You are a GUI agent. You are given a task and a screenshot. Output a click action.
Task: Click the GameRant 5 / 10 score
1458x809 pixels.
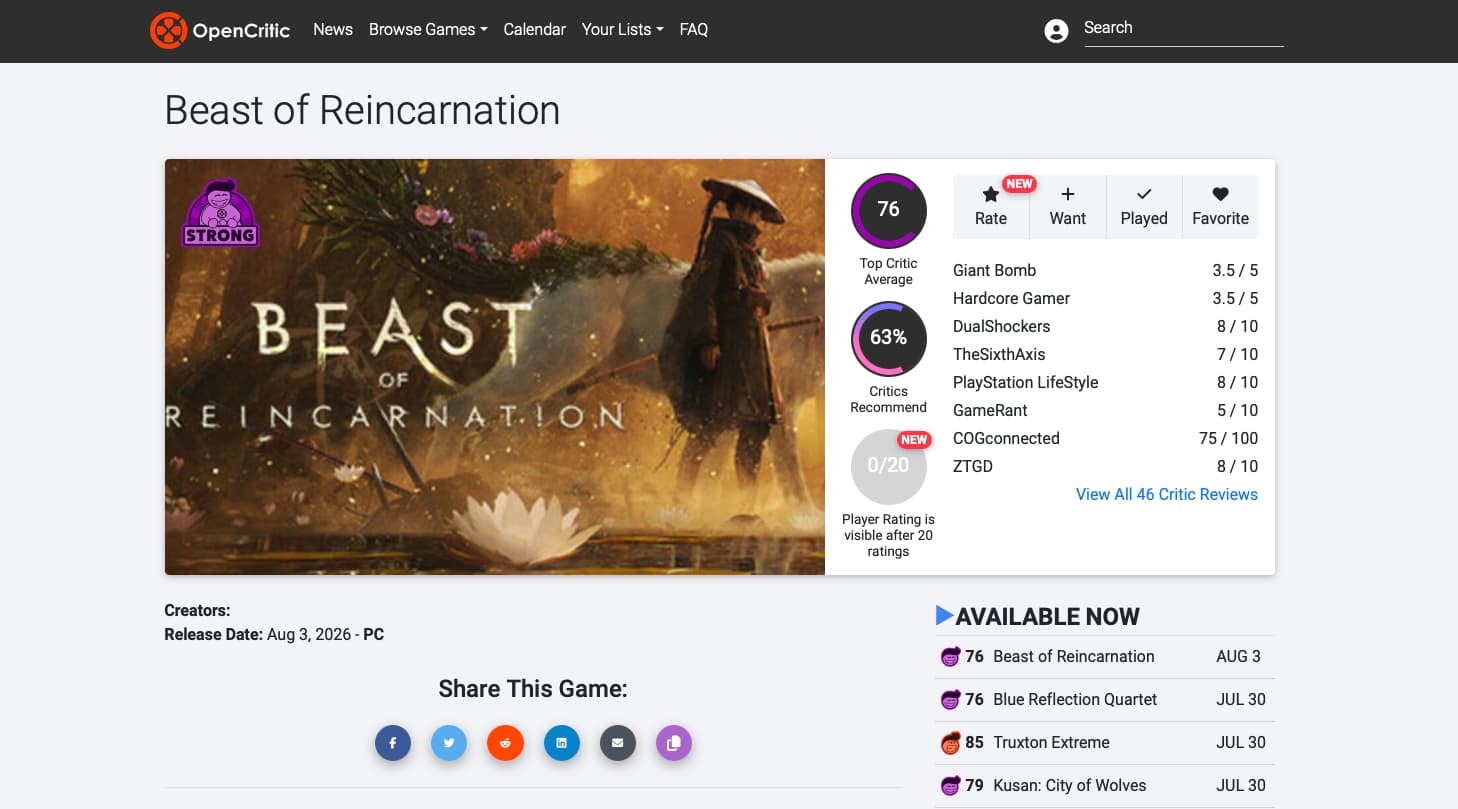(1237, 410)
